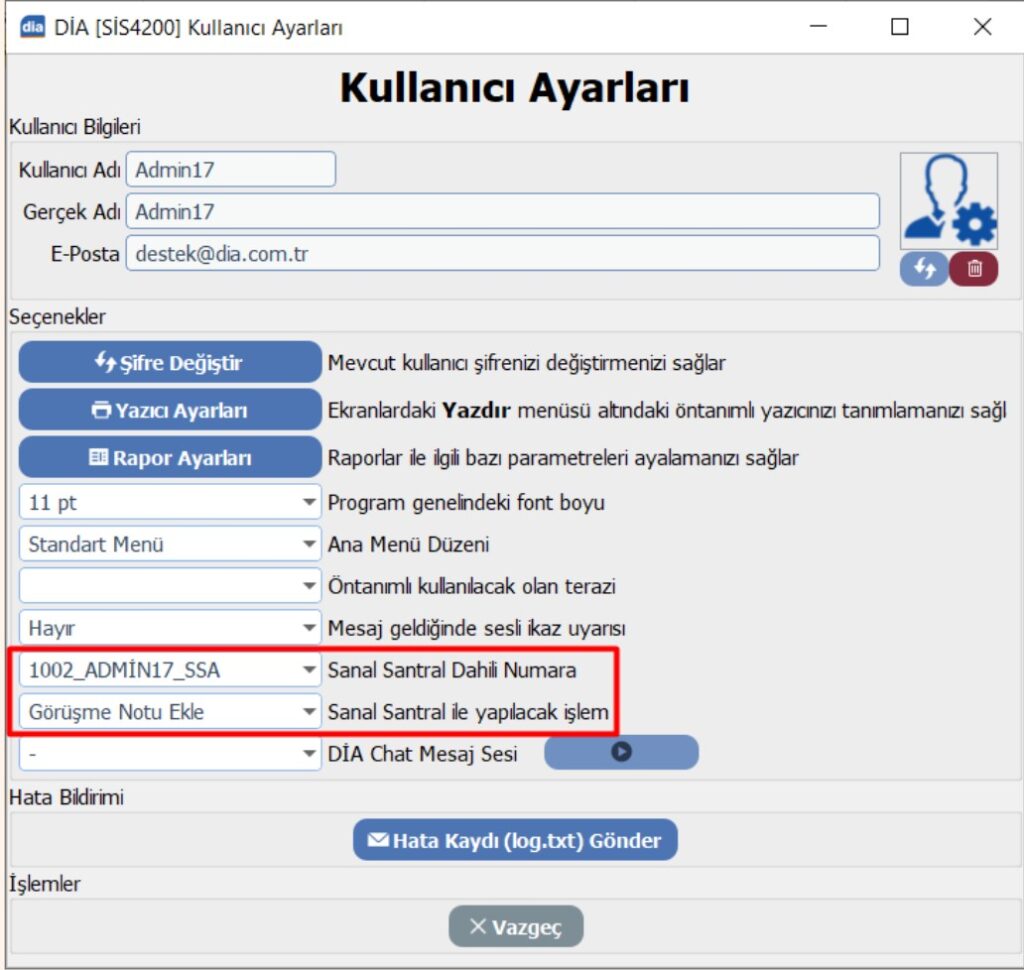Click the DİA logo in title bar
This screenshot has height=970, width=1024.
32,27
